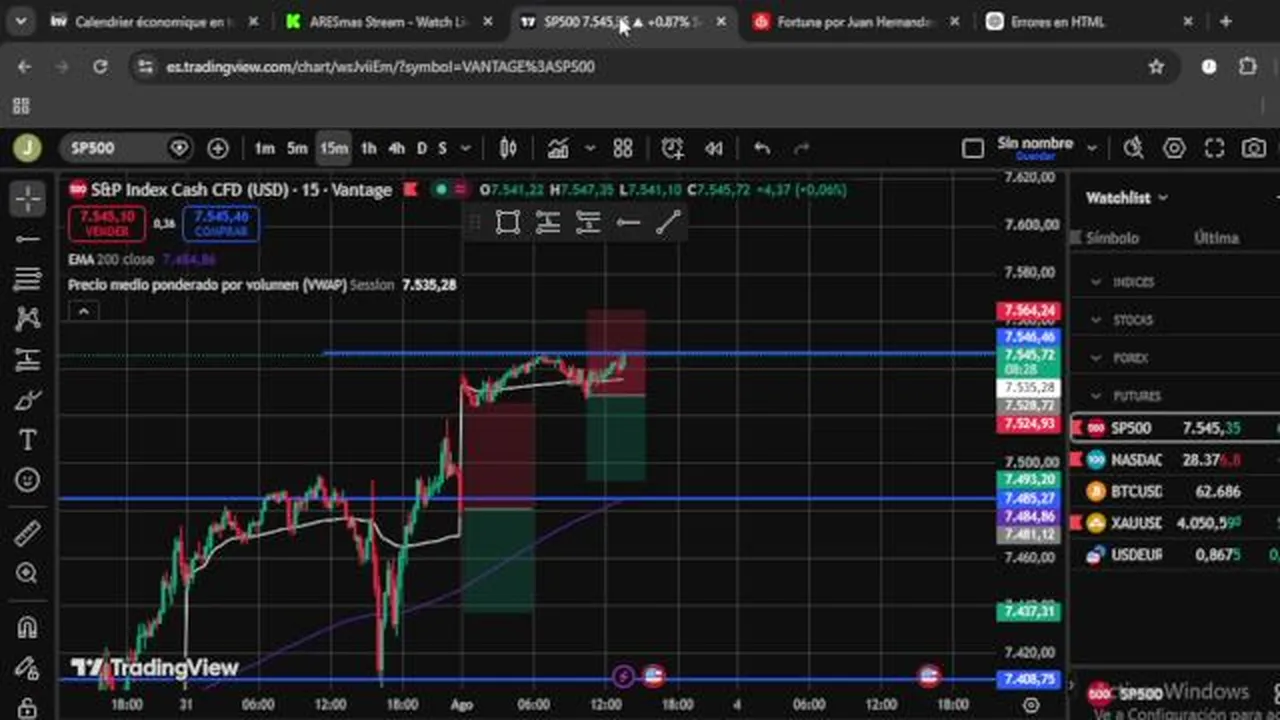
Task: Select NASDAC in the watchlist
Action: 1175,460
